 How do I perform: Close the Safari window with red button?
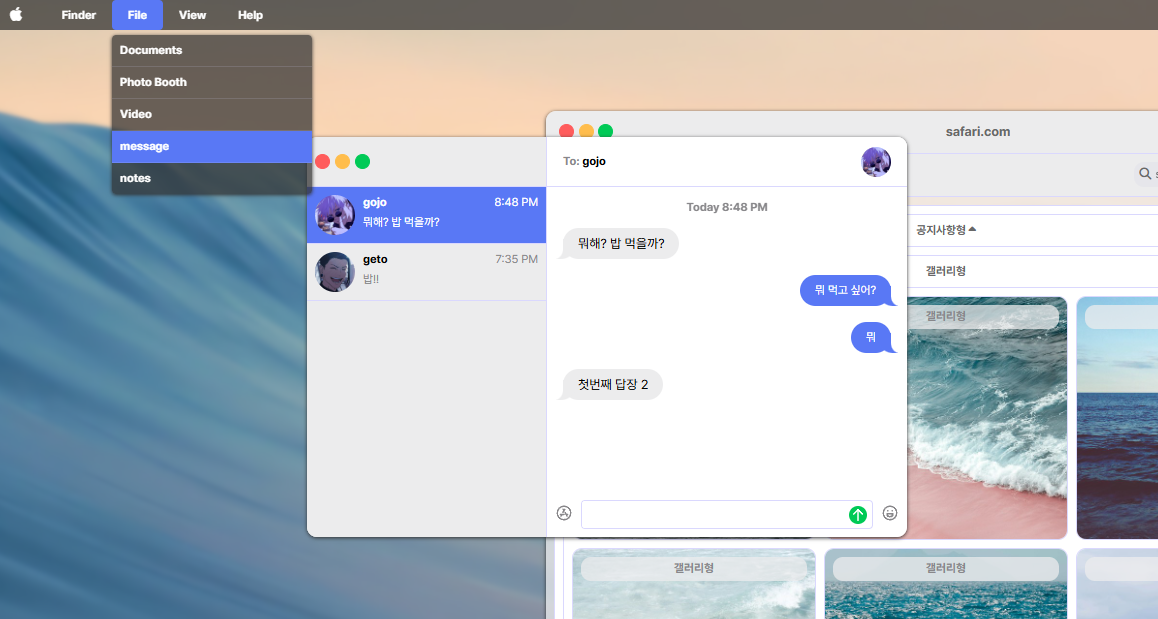(x=566, y=131)
